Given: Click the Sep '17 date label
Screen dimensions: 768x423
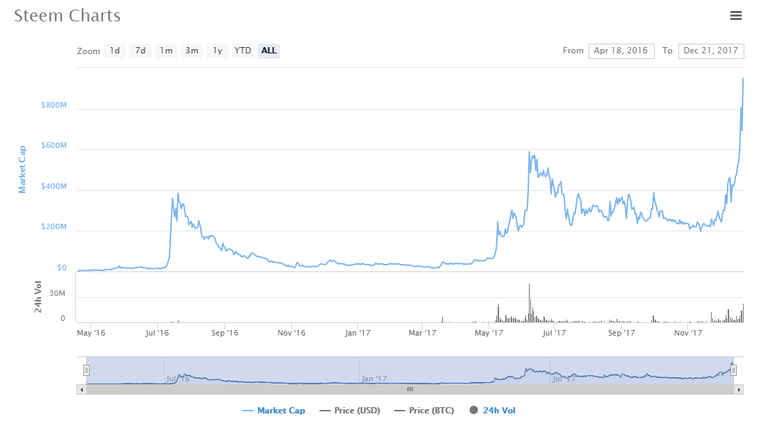Looking at the screenshot, I should coord(622,333).
